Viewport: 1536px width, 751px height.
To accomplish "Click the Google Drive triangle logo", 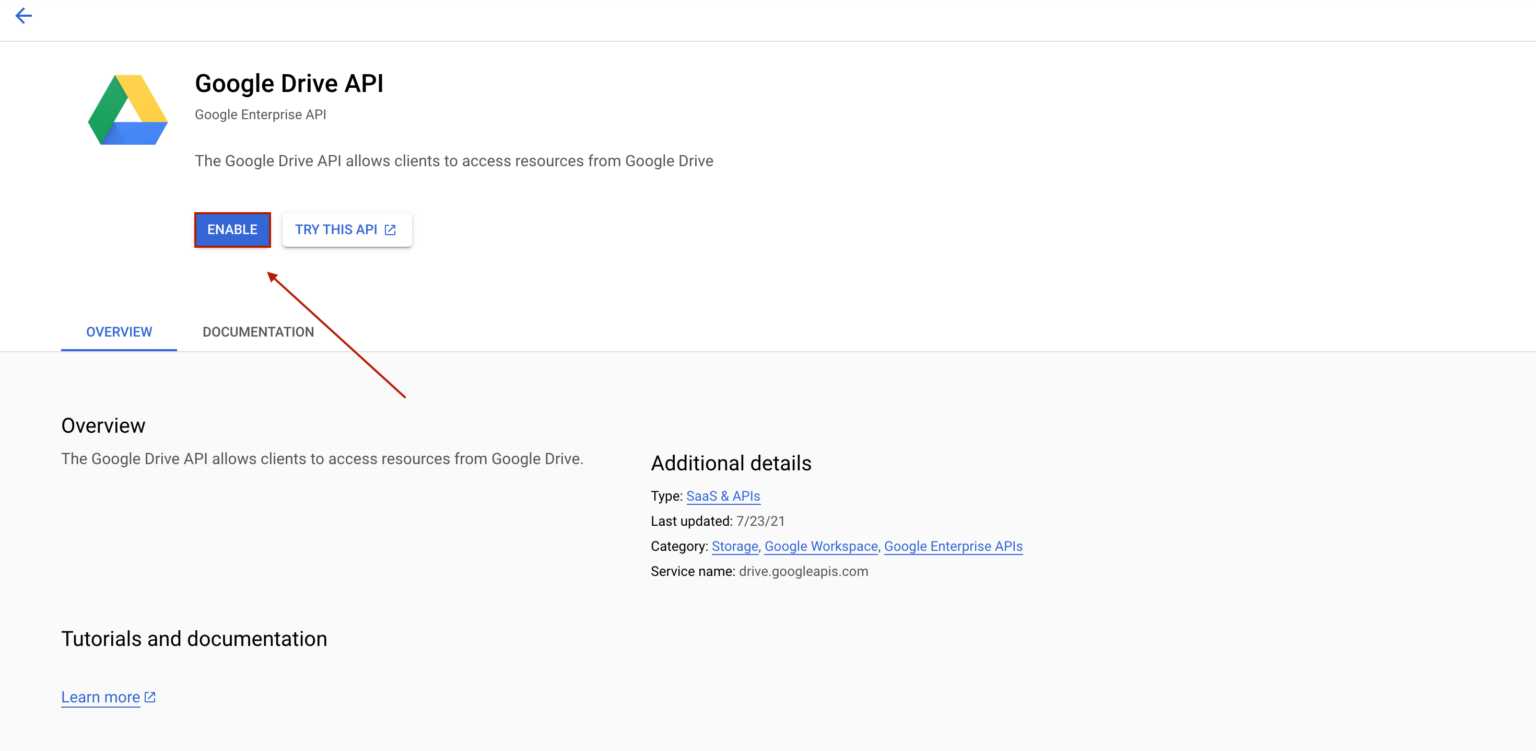I will pyautogui.click(x=127, y=109).
